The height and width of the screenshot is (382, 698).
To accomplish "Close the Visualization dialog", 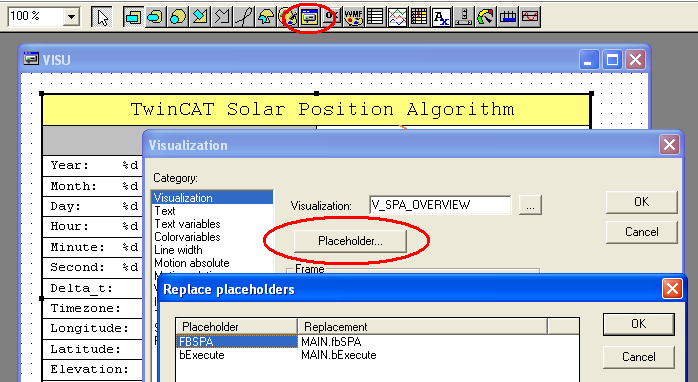I will [x=670, y=145].
